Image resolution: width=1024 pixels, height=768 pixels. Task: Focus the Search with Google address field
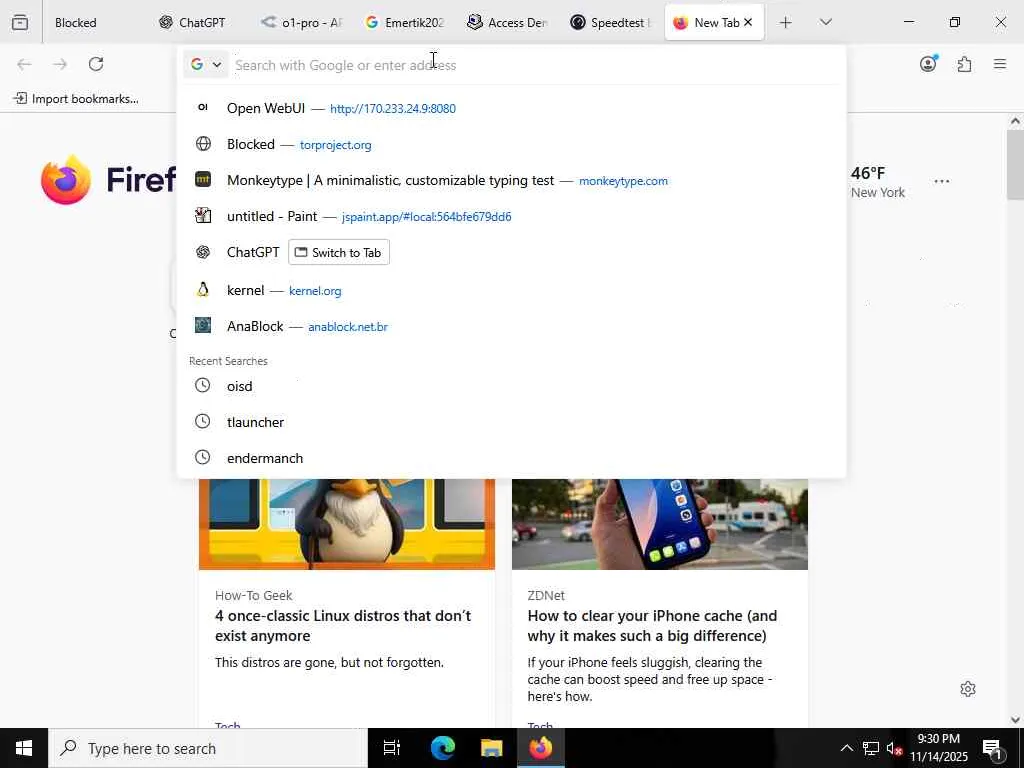pyautogui.click(x=534, y=65)
